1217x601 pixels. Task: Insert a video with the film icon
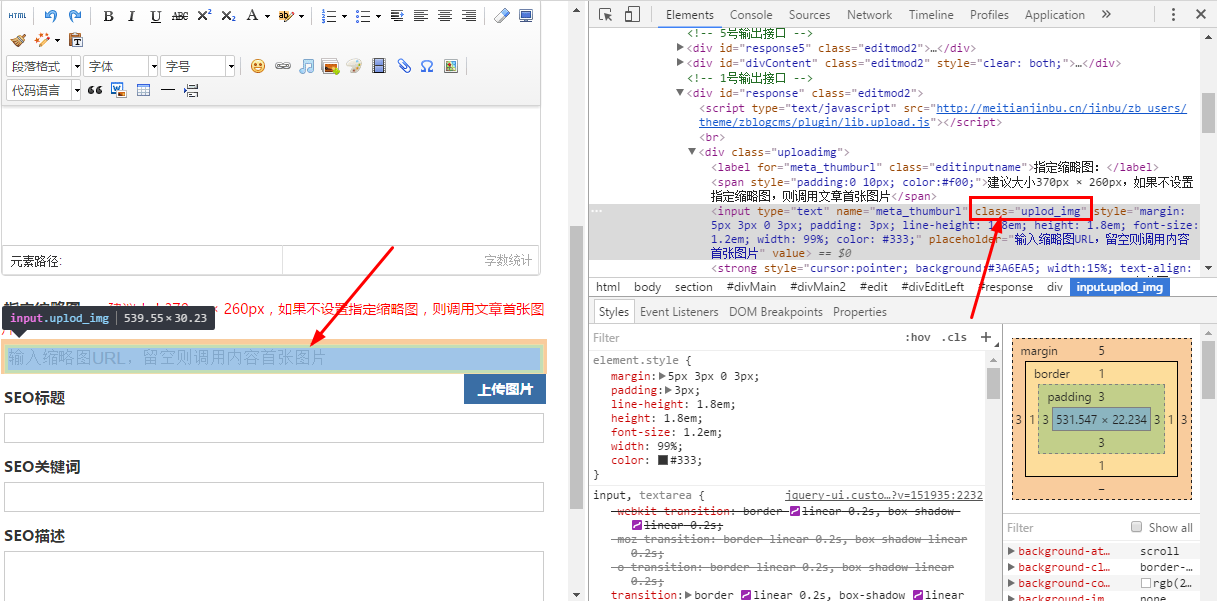click(x=379, y=66)
